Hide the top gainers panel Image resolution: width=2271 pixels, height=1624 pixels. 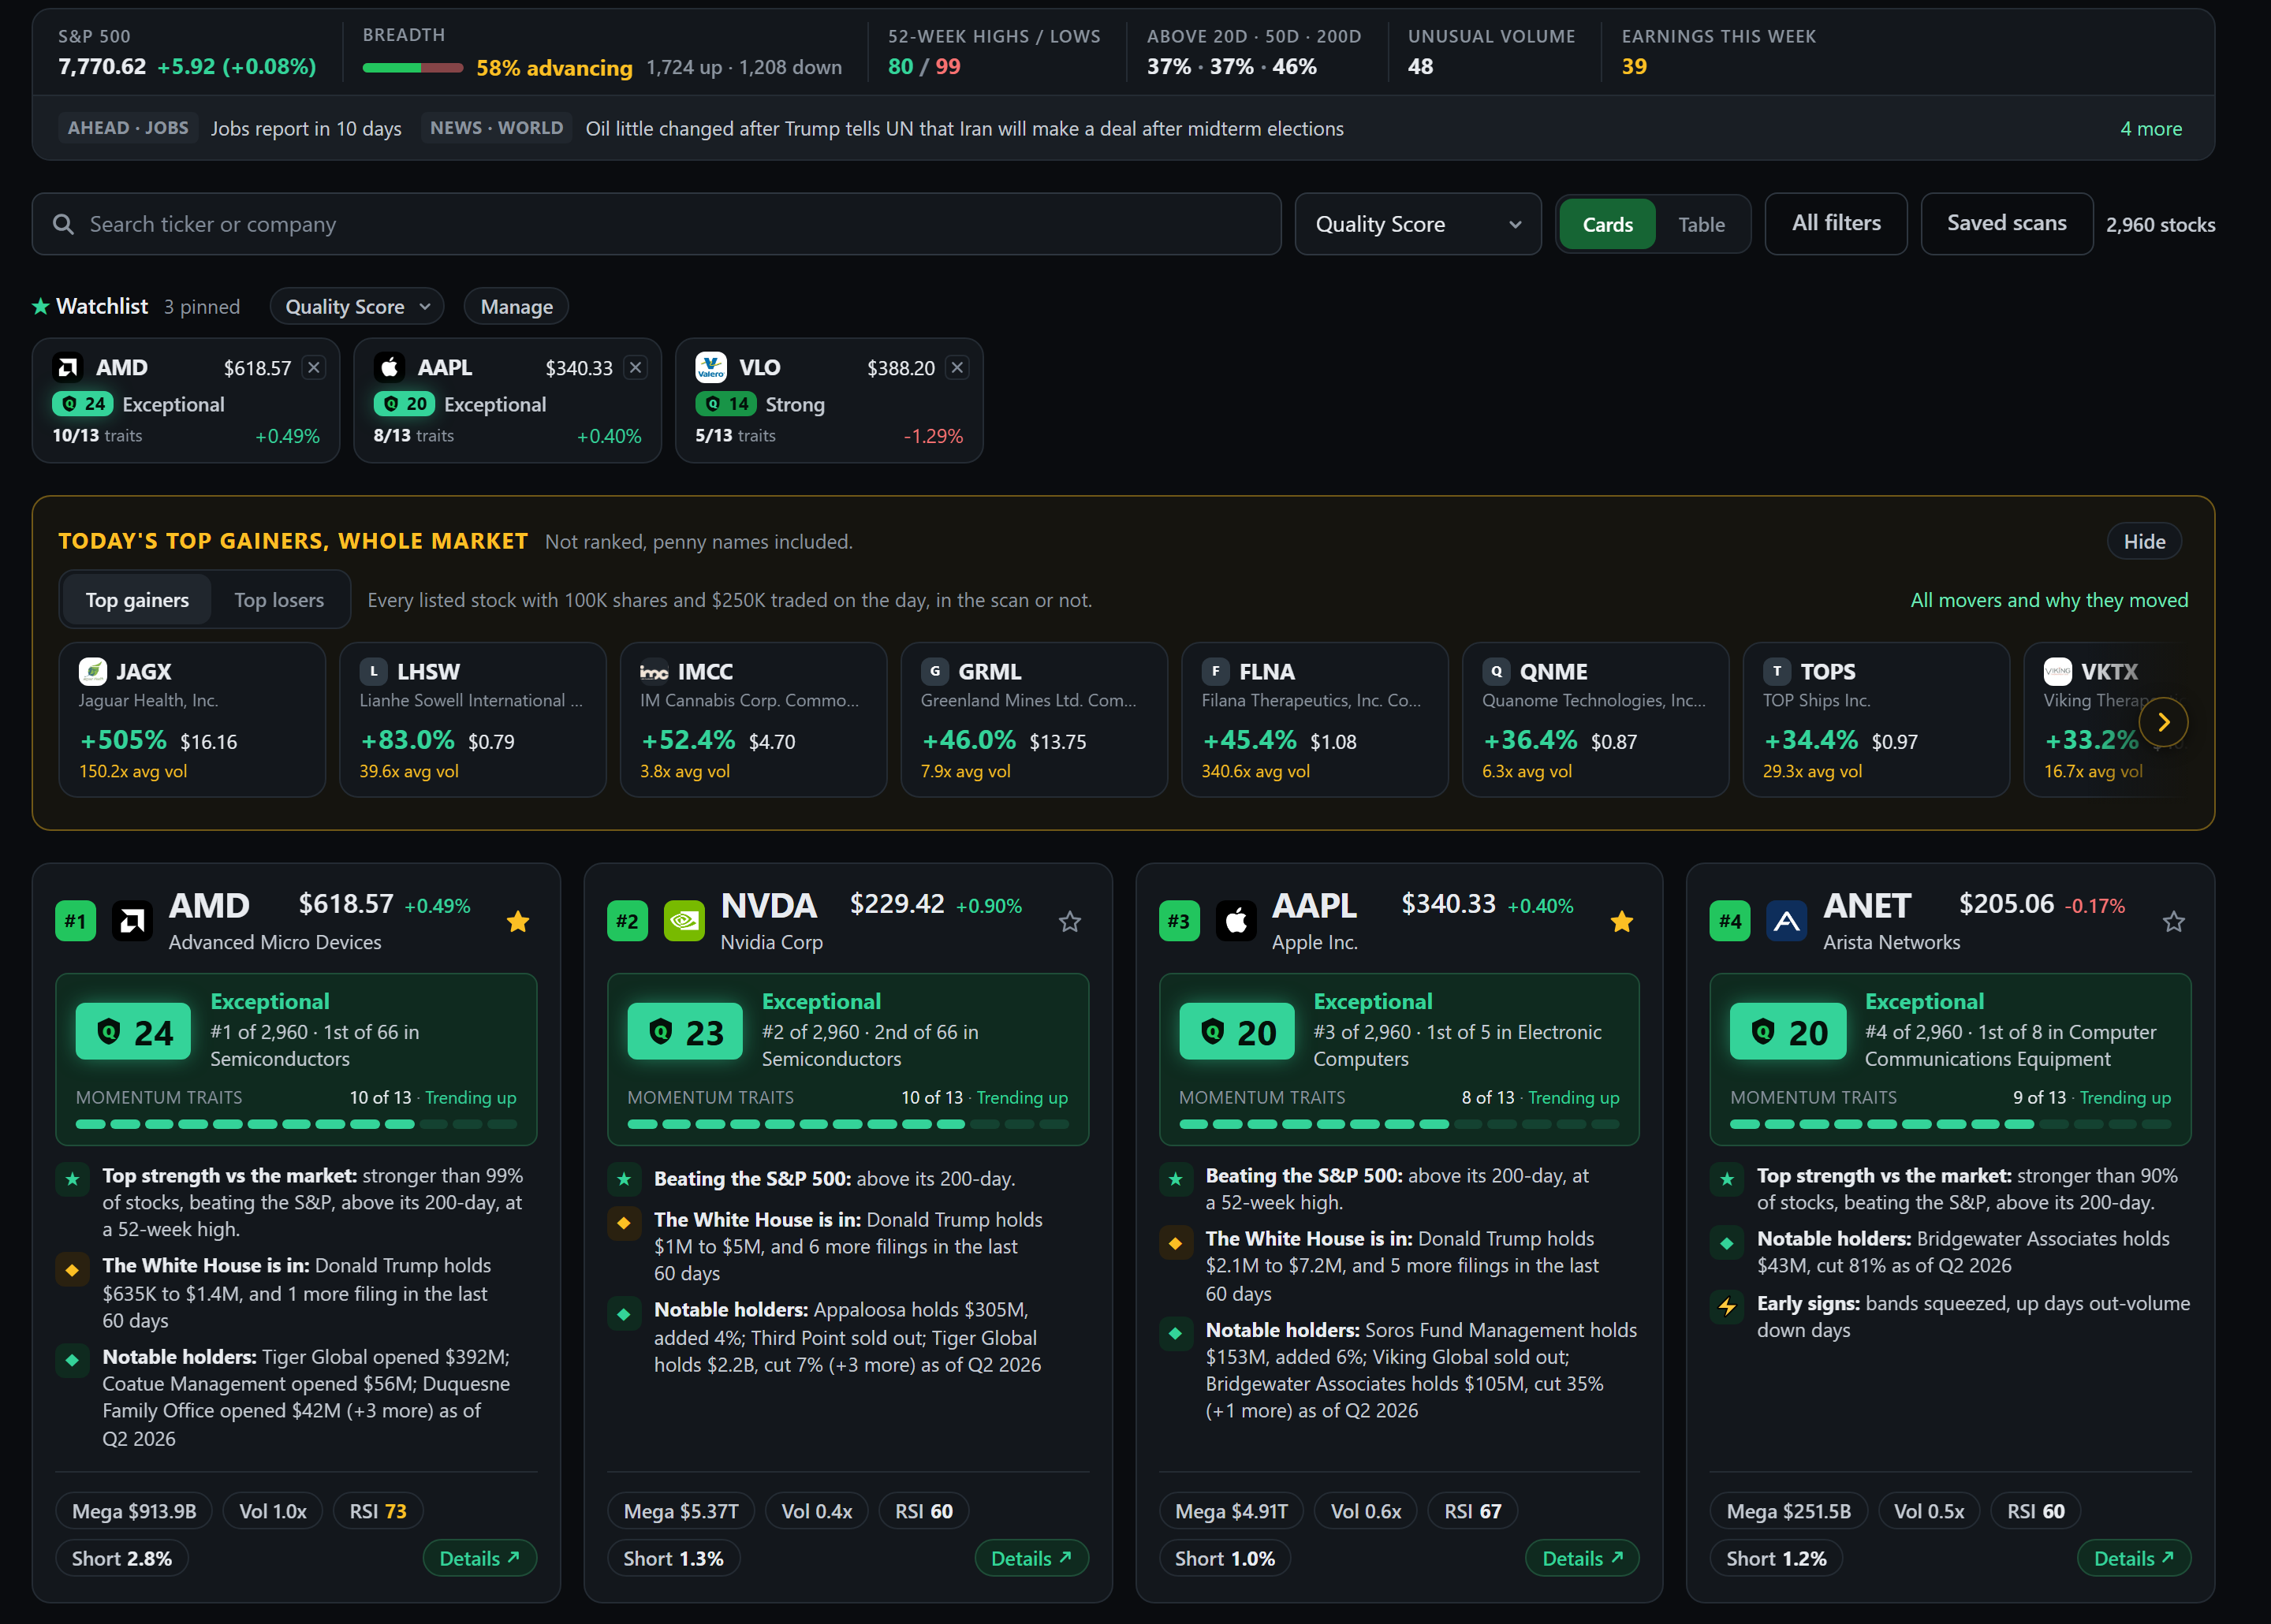[x=2144, y=541]
